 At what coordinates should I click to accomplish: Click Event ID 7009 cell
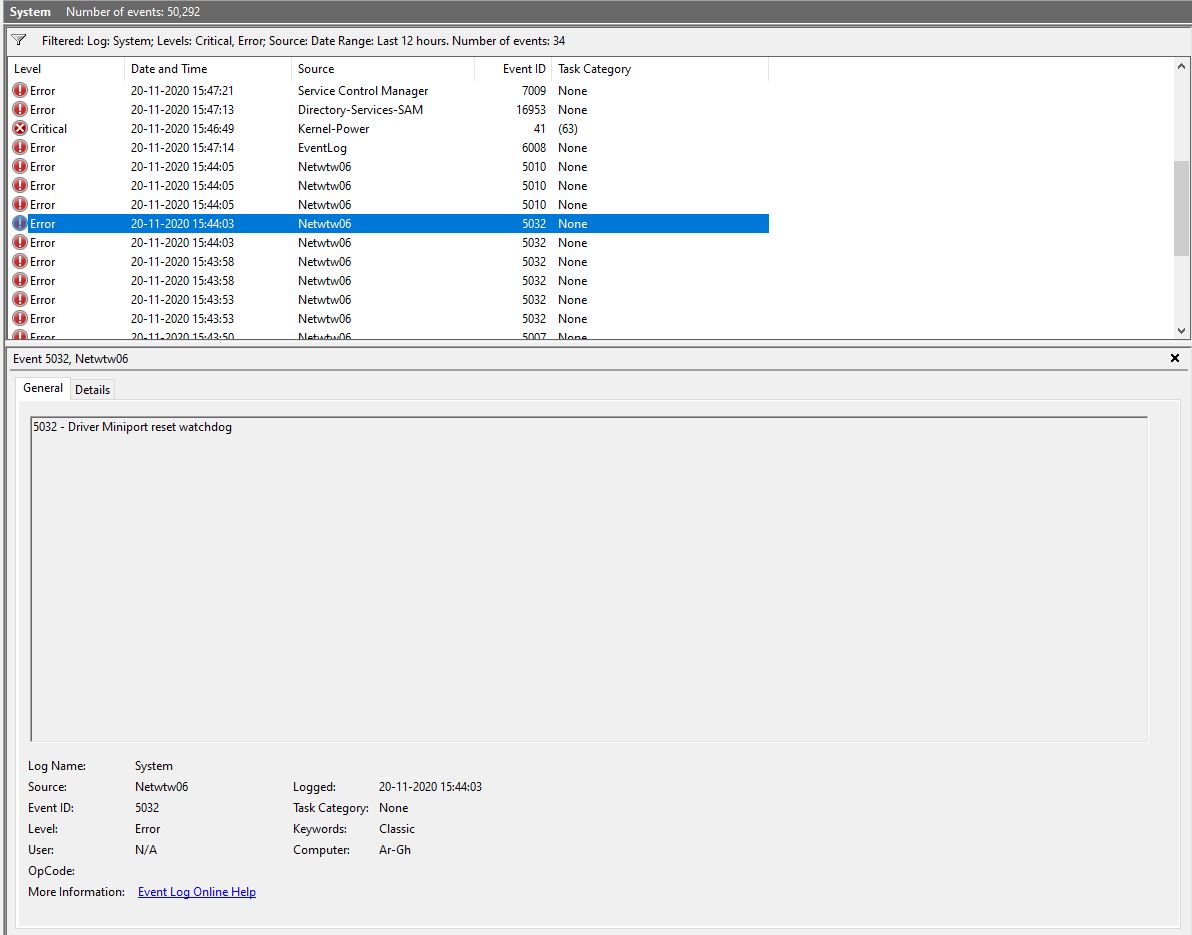coord(534,90)
